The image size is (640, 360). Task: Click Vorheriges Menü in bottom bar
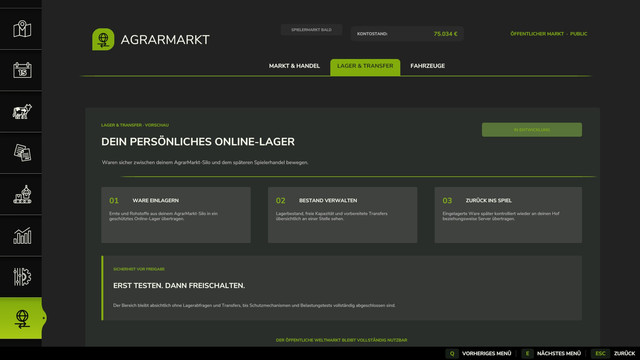point(487,353)
